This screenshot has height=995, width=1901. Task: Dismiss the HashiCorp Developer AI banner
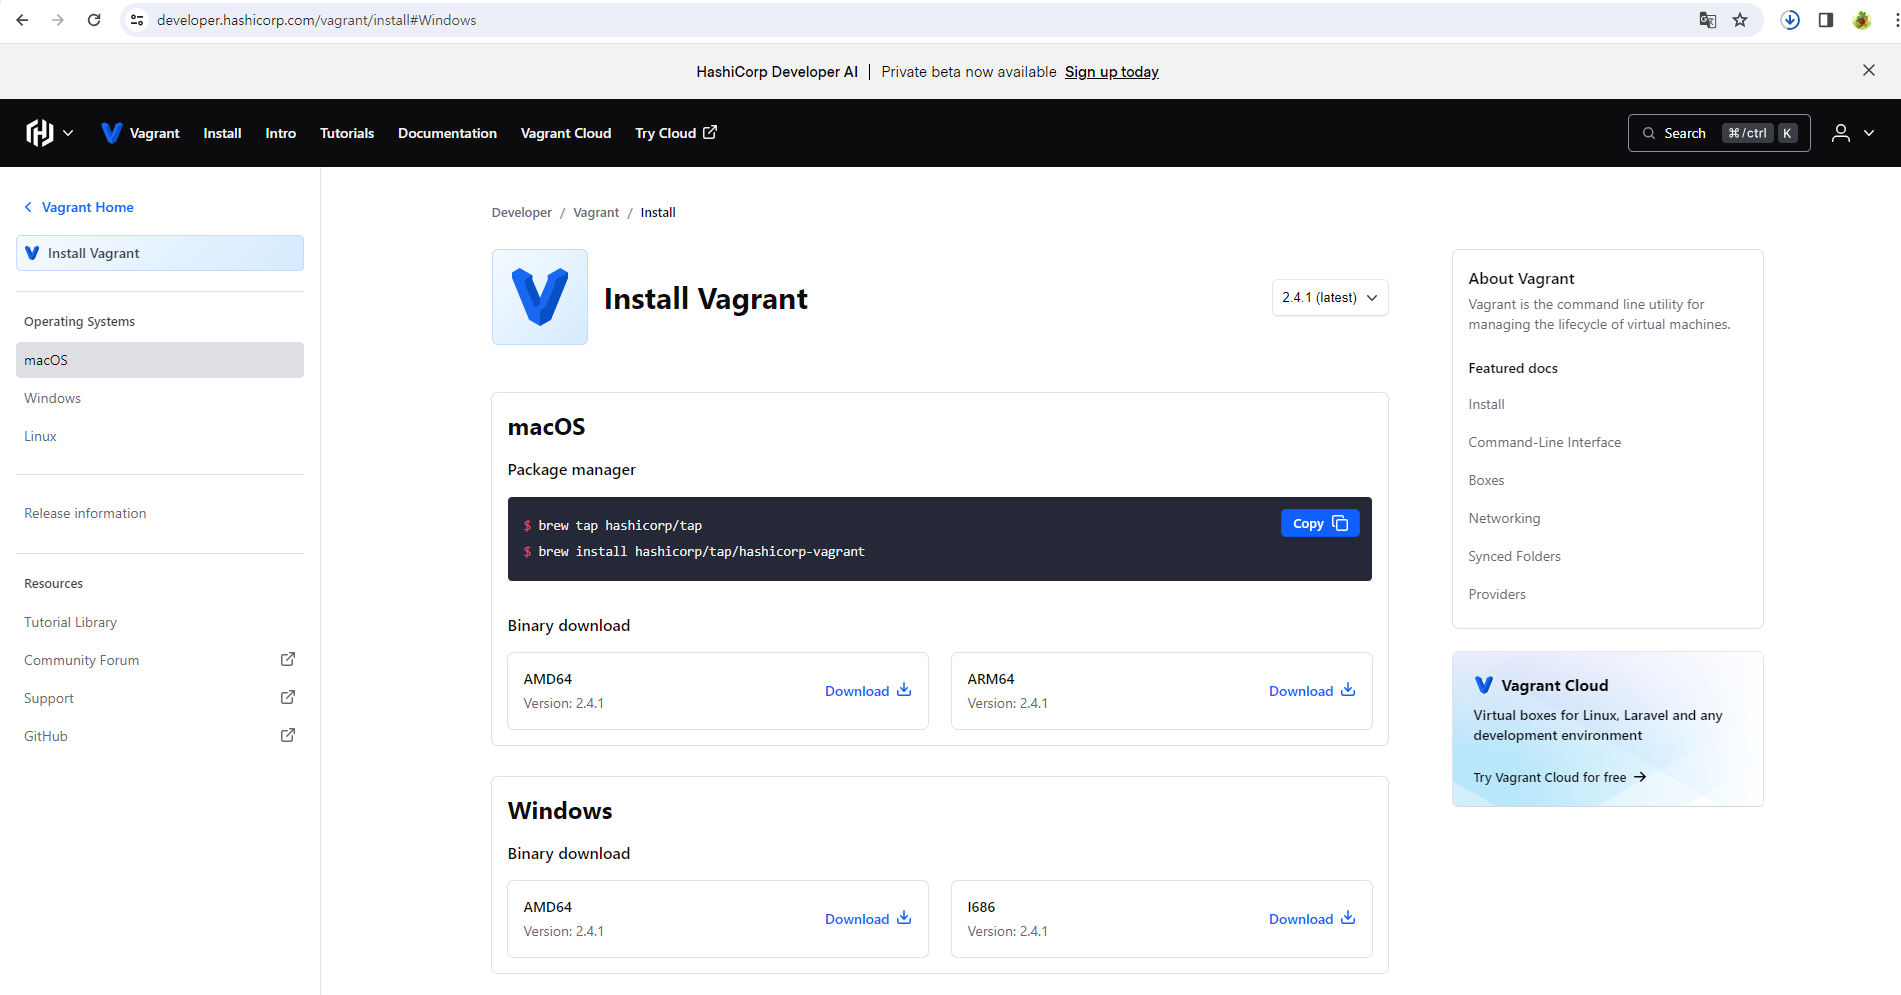(1869, 70)
